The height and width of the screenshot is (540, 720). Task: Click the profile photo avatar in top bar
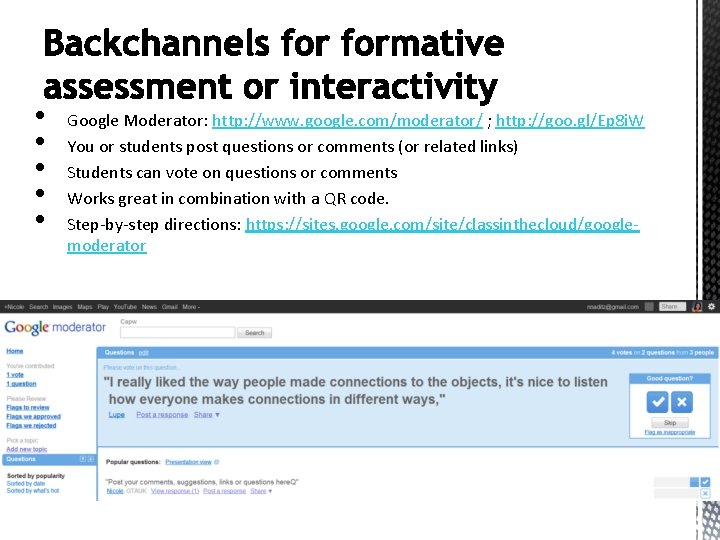697,306
